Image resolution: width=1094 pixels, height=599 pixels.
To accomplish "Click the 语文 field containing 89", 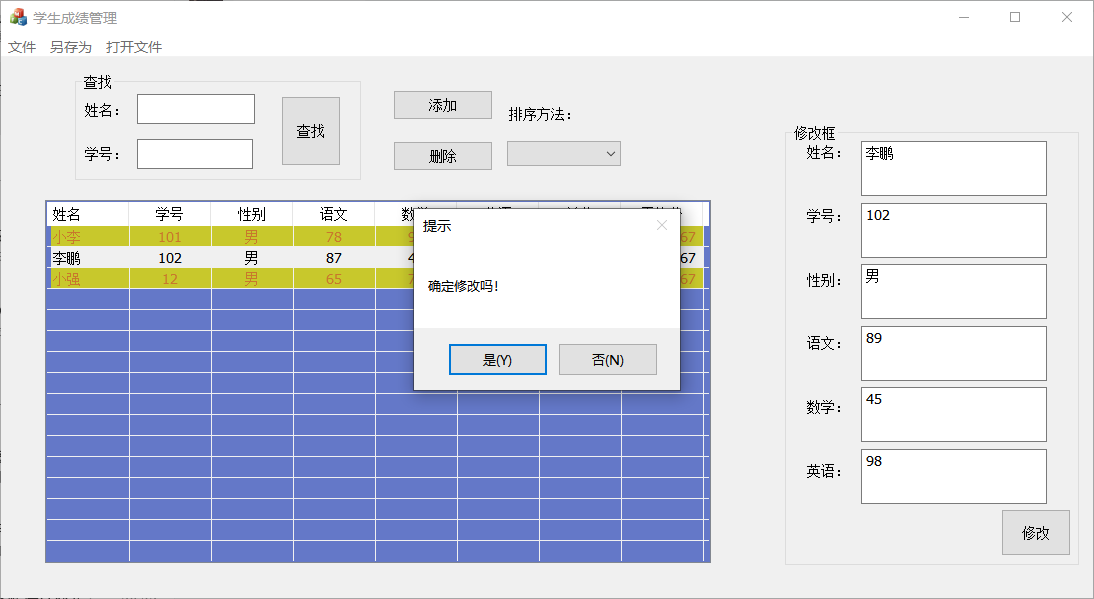I will 954,354.
